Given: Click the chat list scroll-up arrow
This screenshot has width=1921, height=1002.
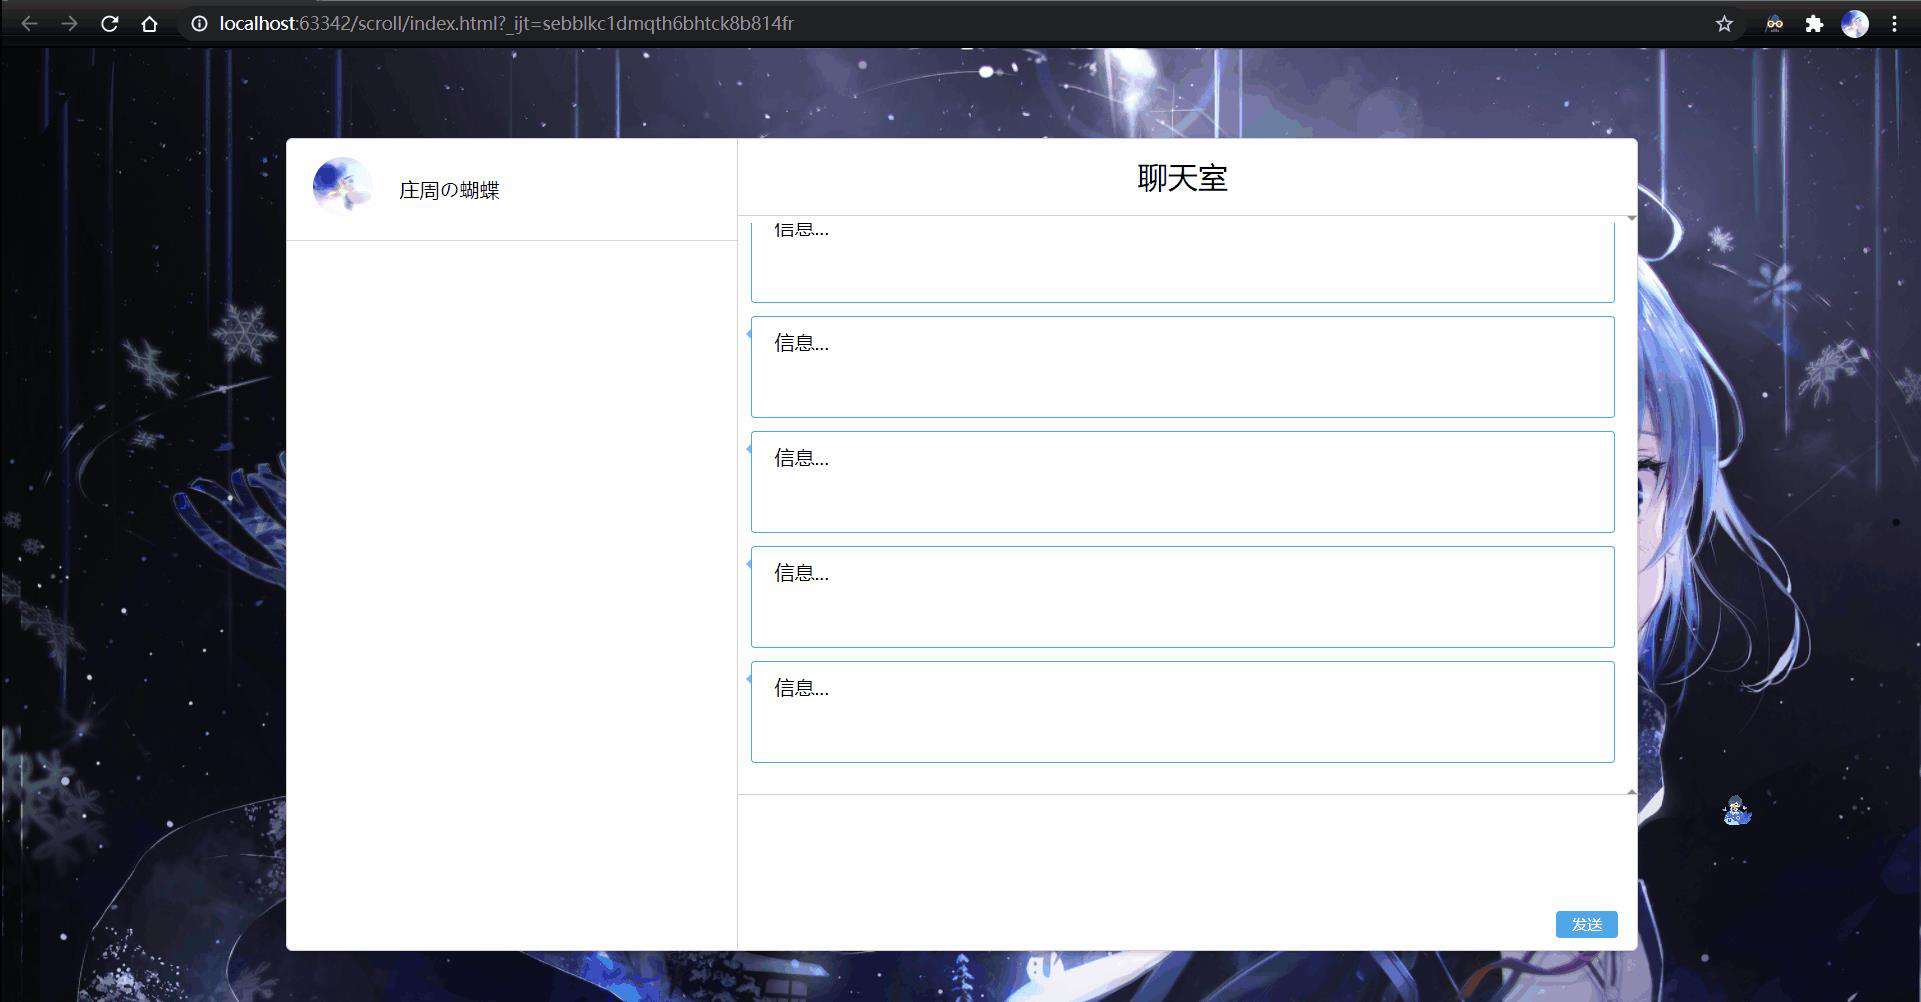Looking at the screenshot, I should pos(1631,218).
